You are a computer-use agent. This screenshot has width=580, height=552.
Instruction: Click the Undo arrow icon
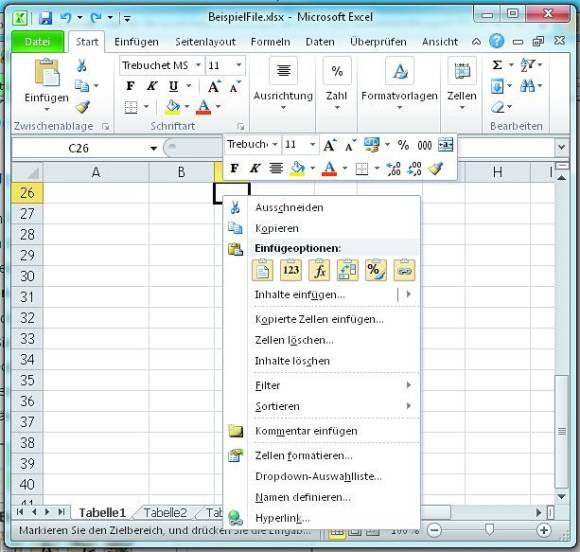point(66,17)
